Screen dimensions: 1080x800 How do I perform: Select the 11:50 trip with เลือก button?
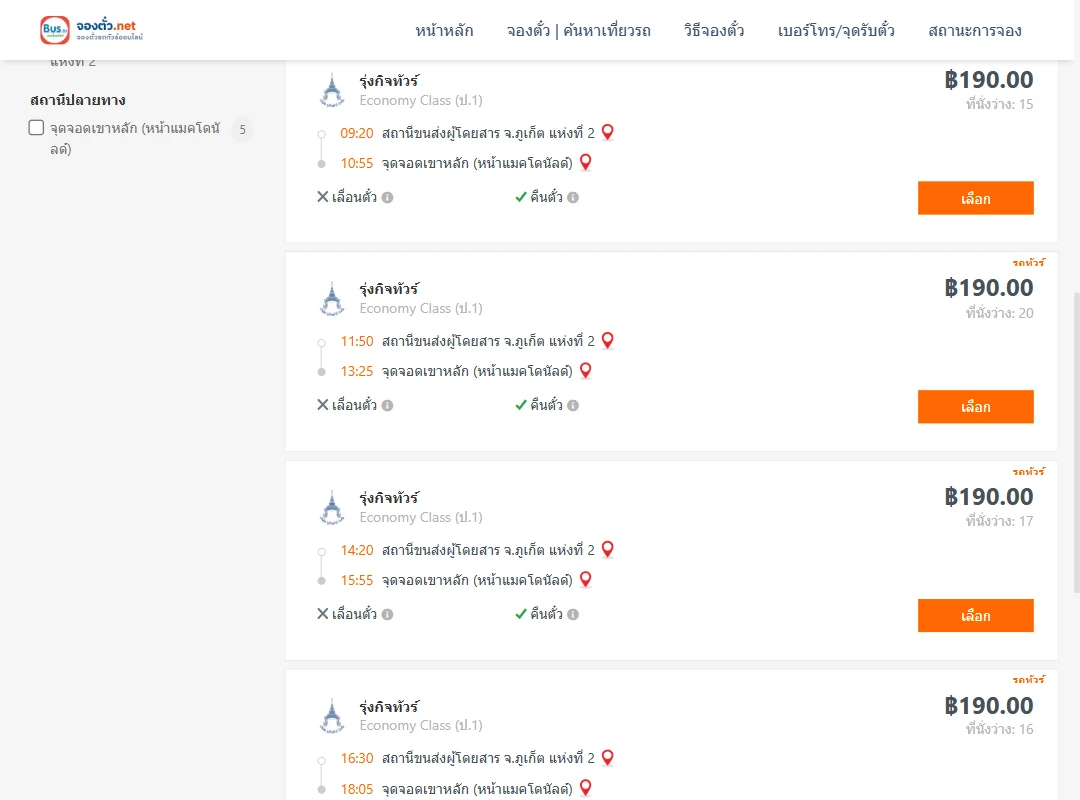975,407
